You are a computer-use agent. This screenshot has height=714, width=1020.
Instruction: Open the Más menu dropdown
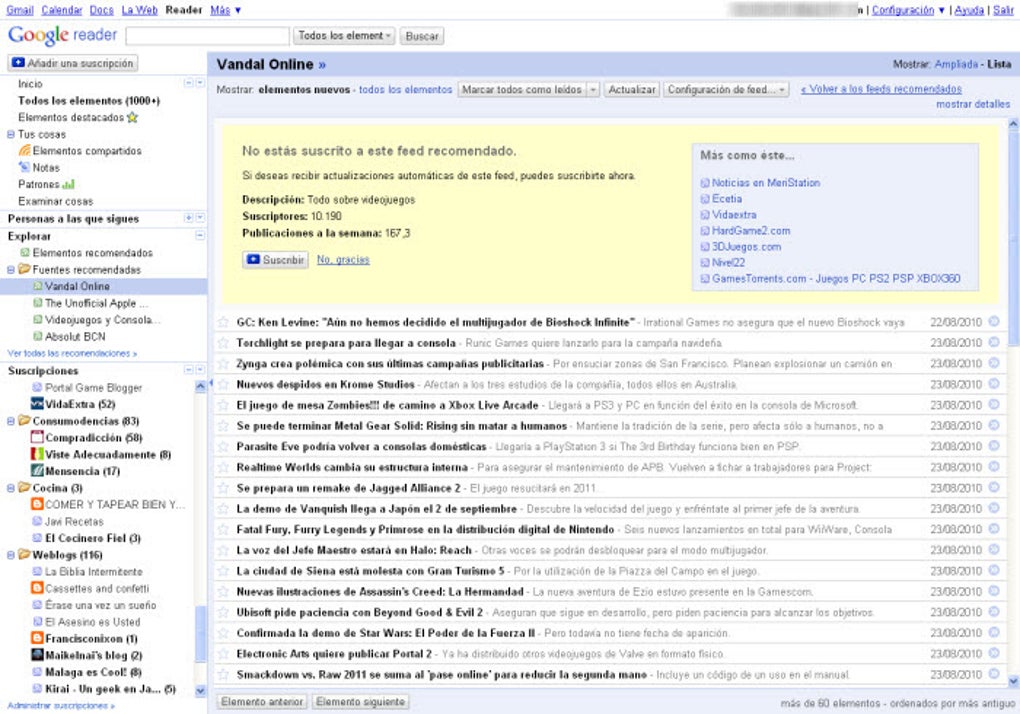point(226,10)
